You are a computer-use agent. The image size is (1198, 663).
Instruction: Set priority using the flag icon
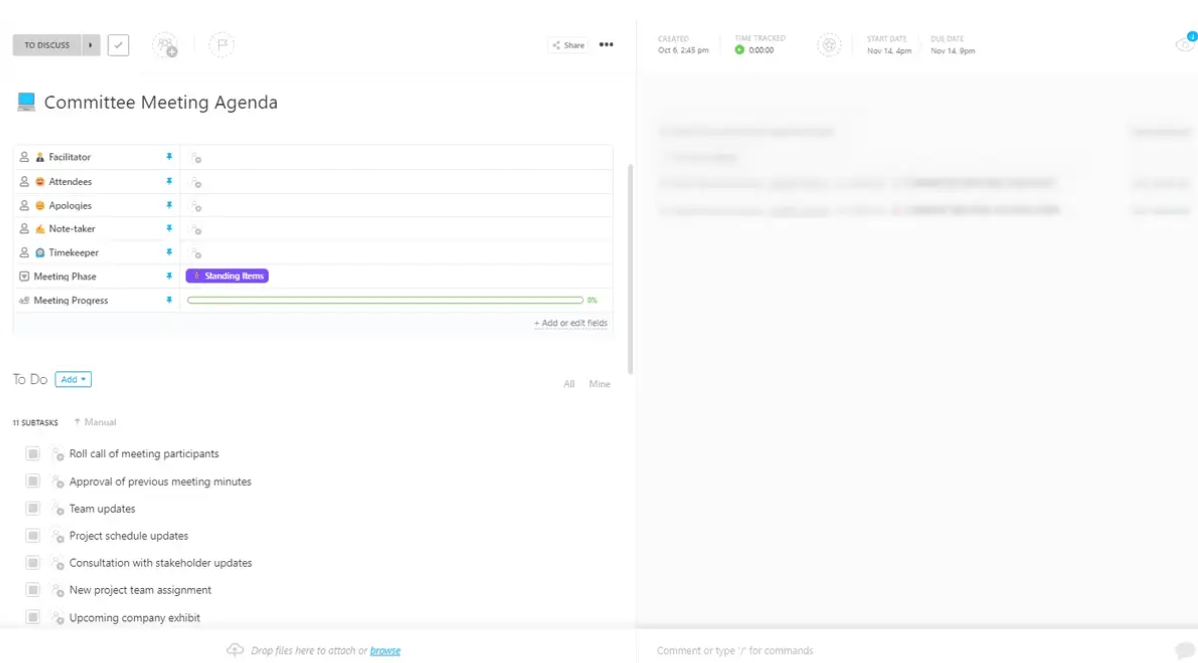[x=222, y=45]
